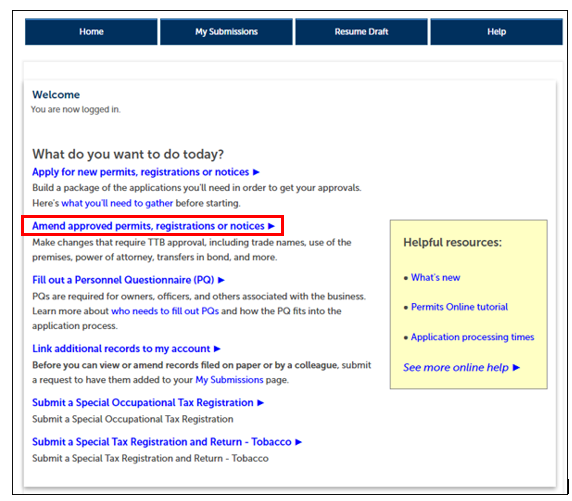Go to My Submissions tab
572x501 pixels.
[x=226, y=32]
